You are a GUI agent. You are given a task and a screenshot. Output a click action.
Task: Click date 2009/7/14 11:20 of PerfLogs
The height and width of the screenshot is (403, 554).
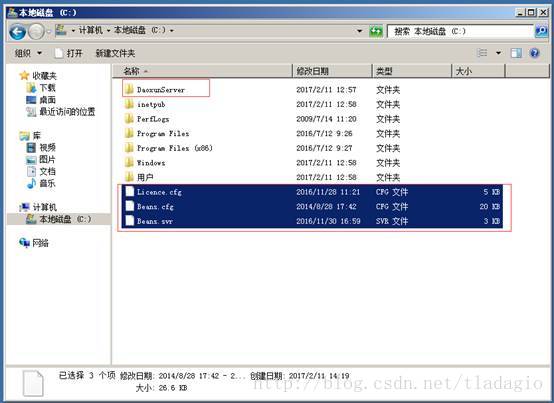tap(326, 119)
